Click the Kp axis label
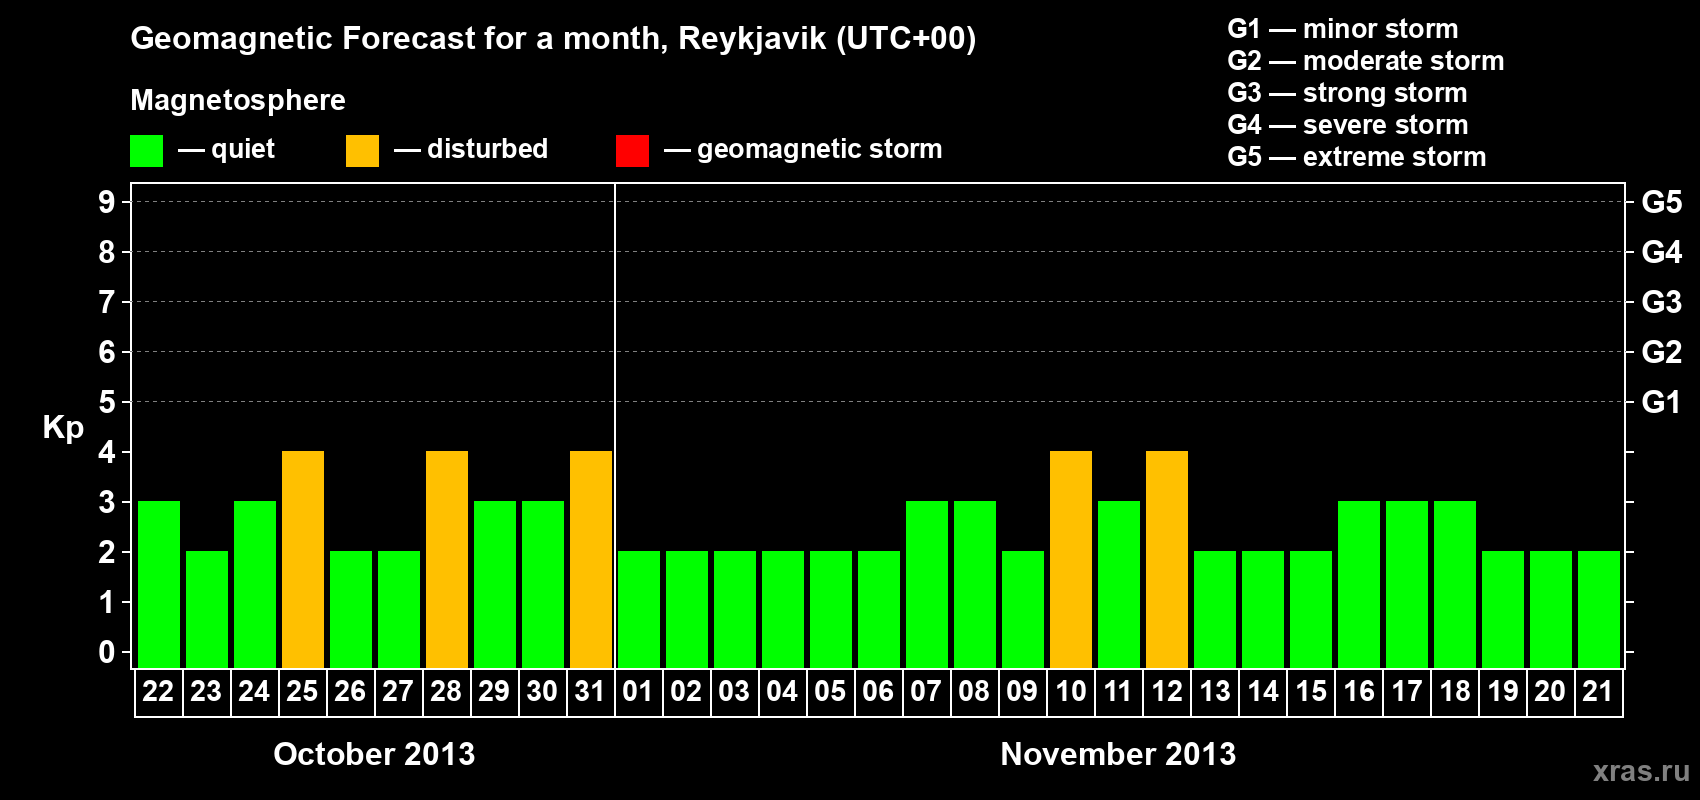This screenshot has width=1700, height=800. [x=63, y=428]
